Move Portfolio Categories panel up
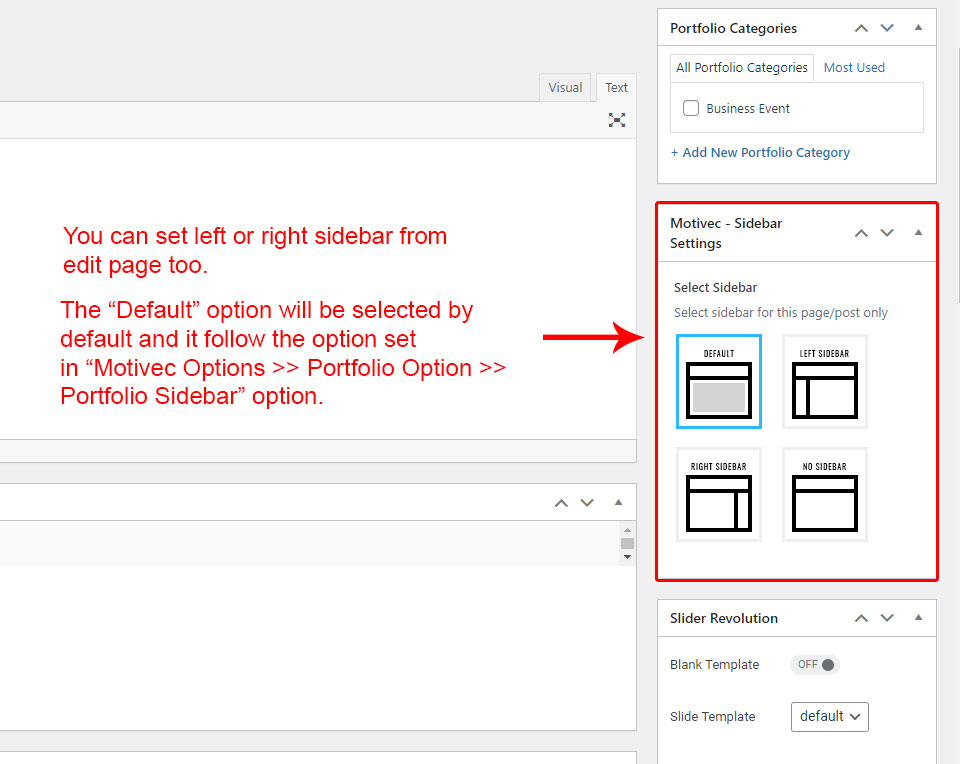Image resolution: width=960 pixels, height=764 pixels. [861, 28]
